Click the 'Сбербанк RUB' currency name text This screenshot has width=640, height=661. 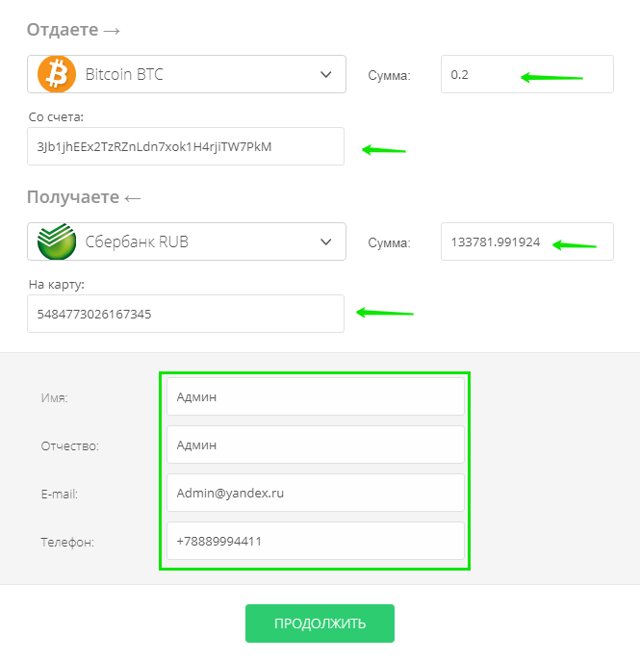tap(137, 242)
